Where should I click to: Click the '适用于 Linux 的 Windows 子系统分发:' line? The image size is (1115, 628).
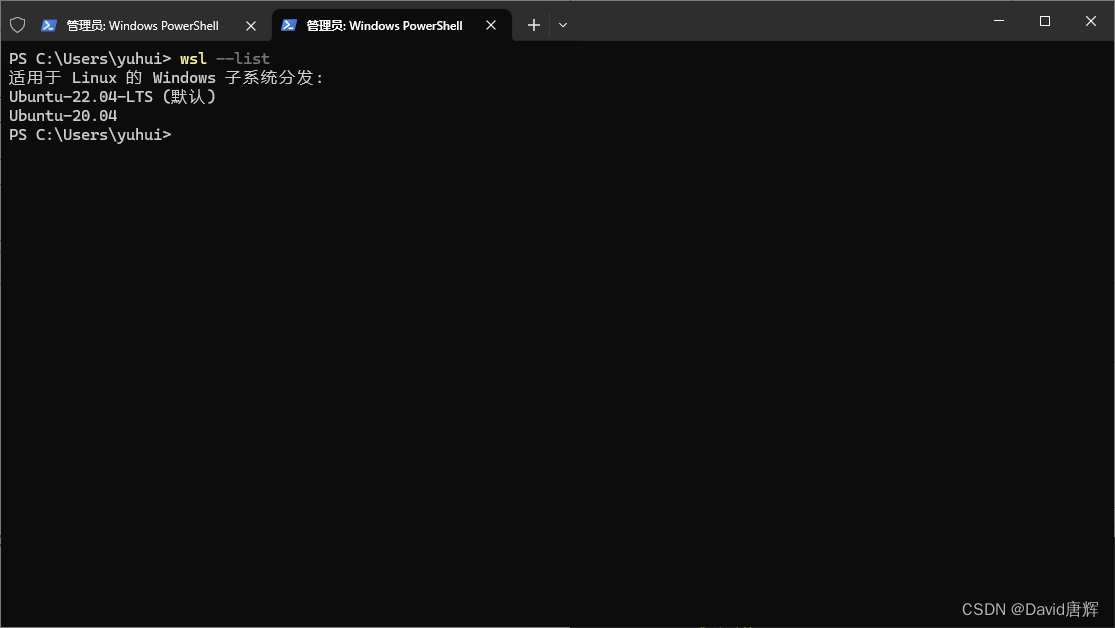tap(166, 78)
